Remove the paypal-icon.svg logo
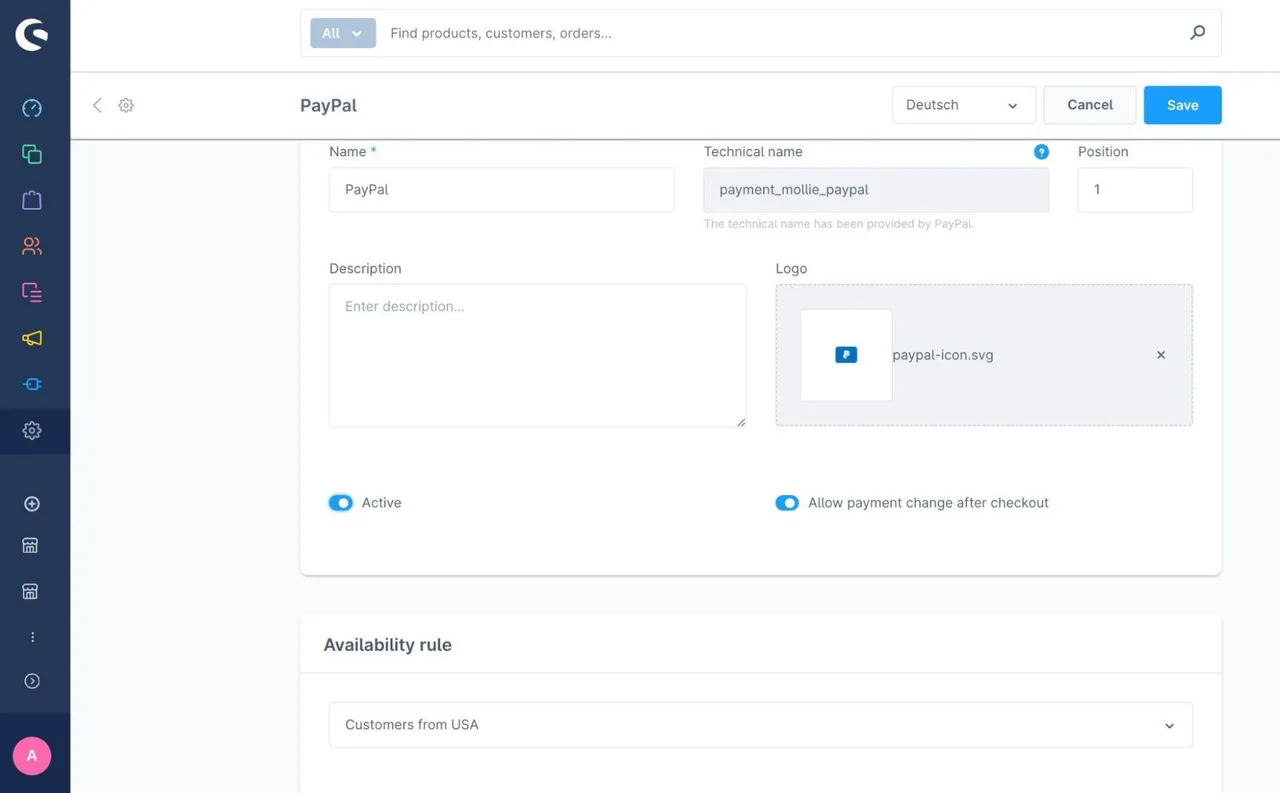The width and height of the screenshot is (1280, 793). click(1161, 355)
